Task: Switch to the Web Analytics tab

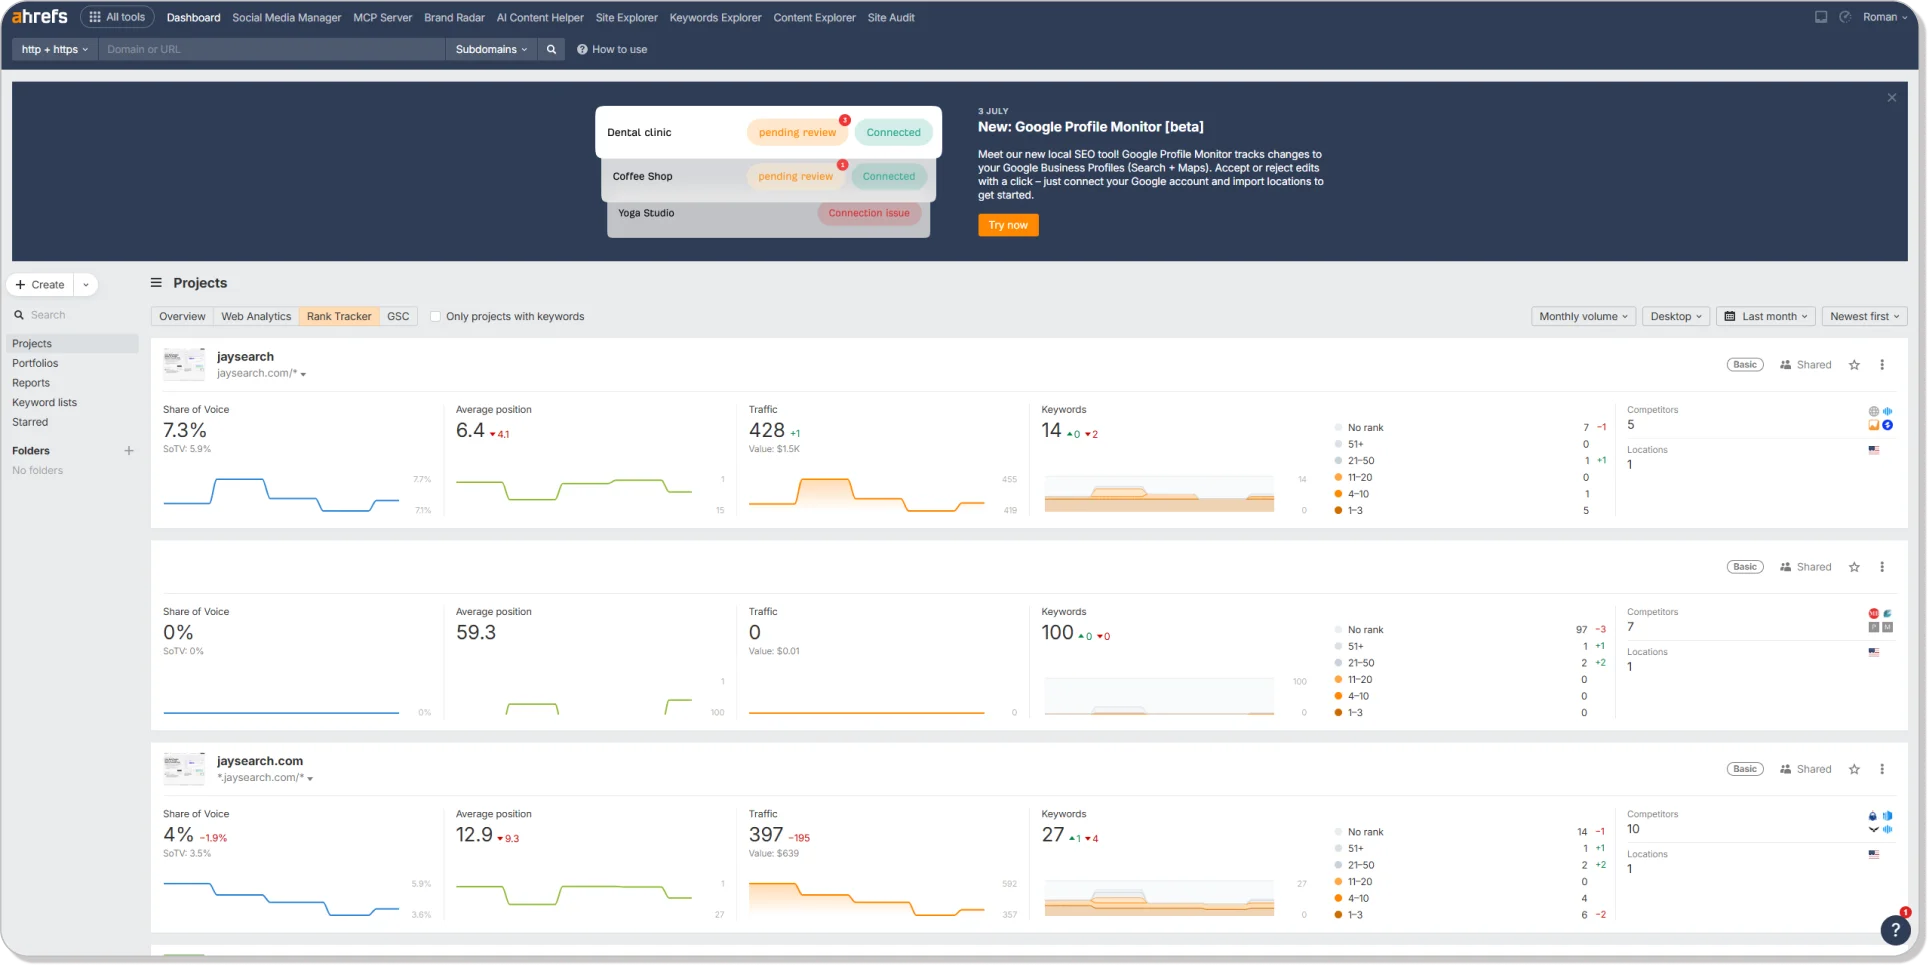Action: pyautogui.click(x=256, y=316)
